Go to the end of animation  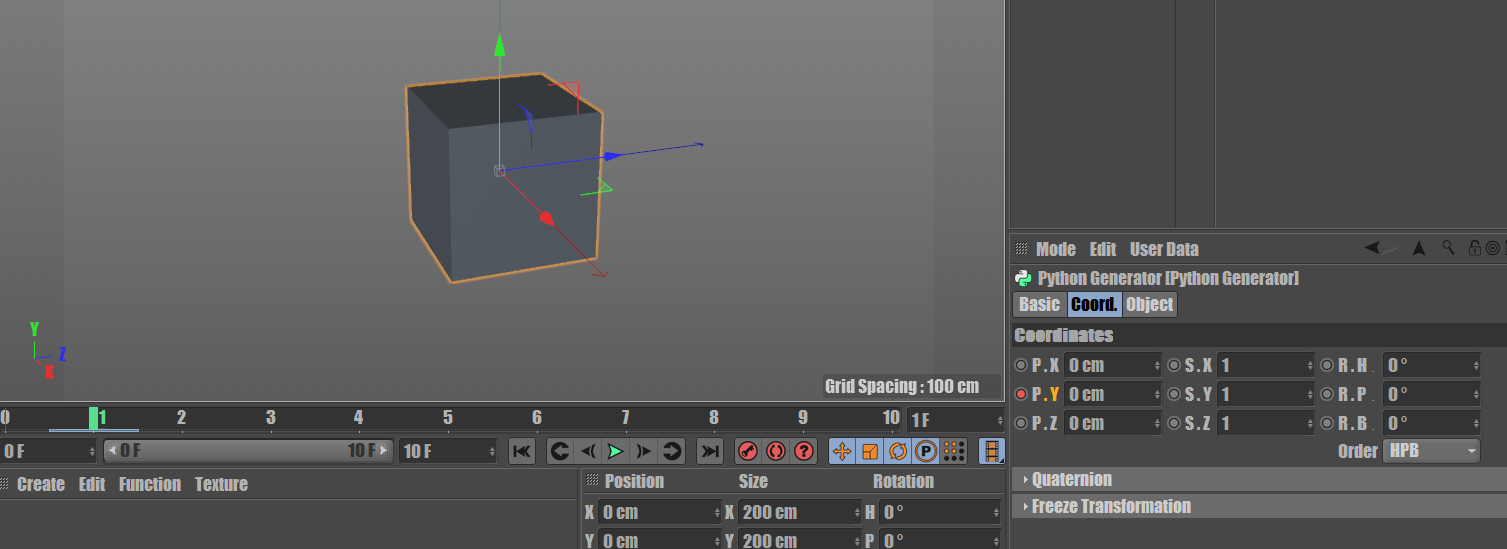tap(709, 451)
